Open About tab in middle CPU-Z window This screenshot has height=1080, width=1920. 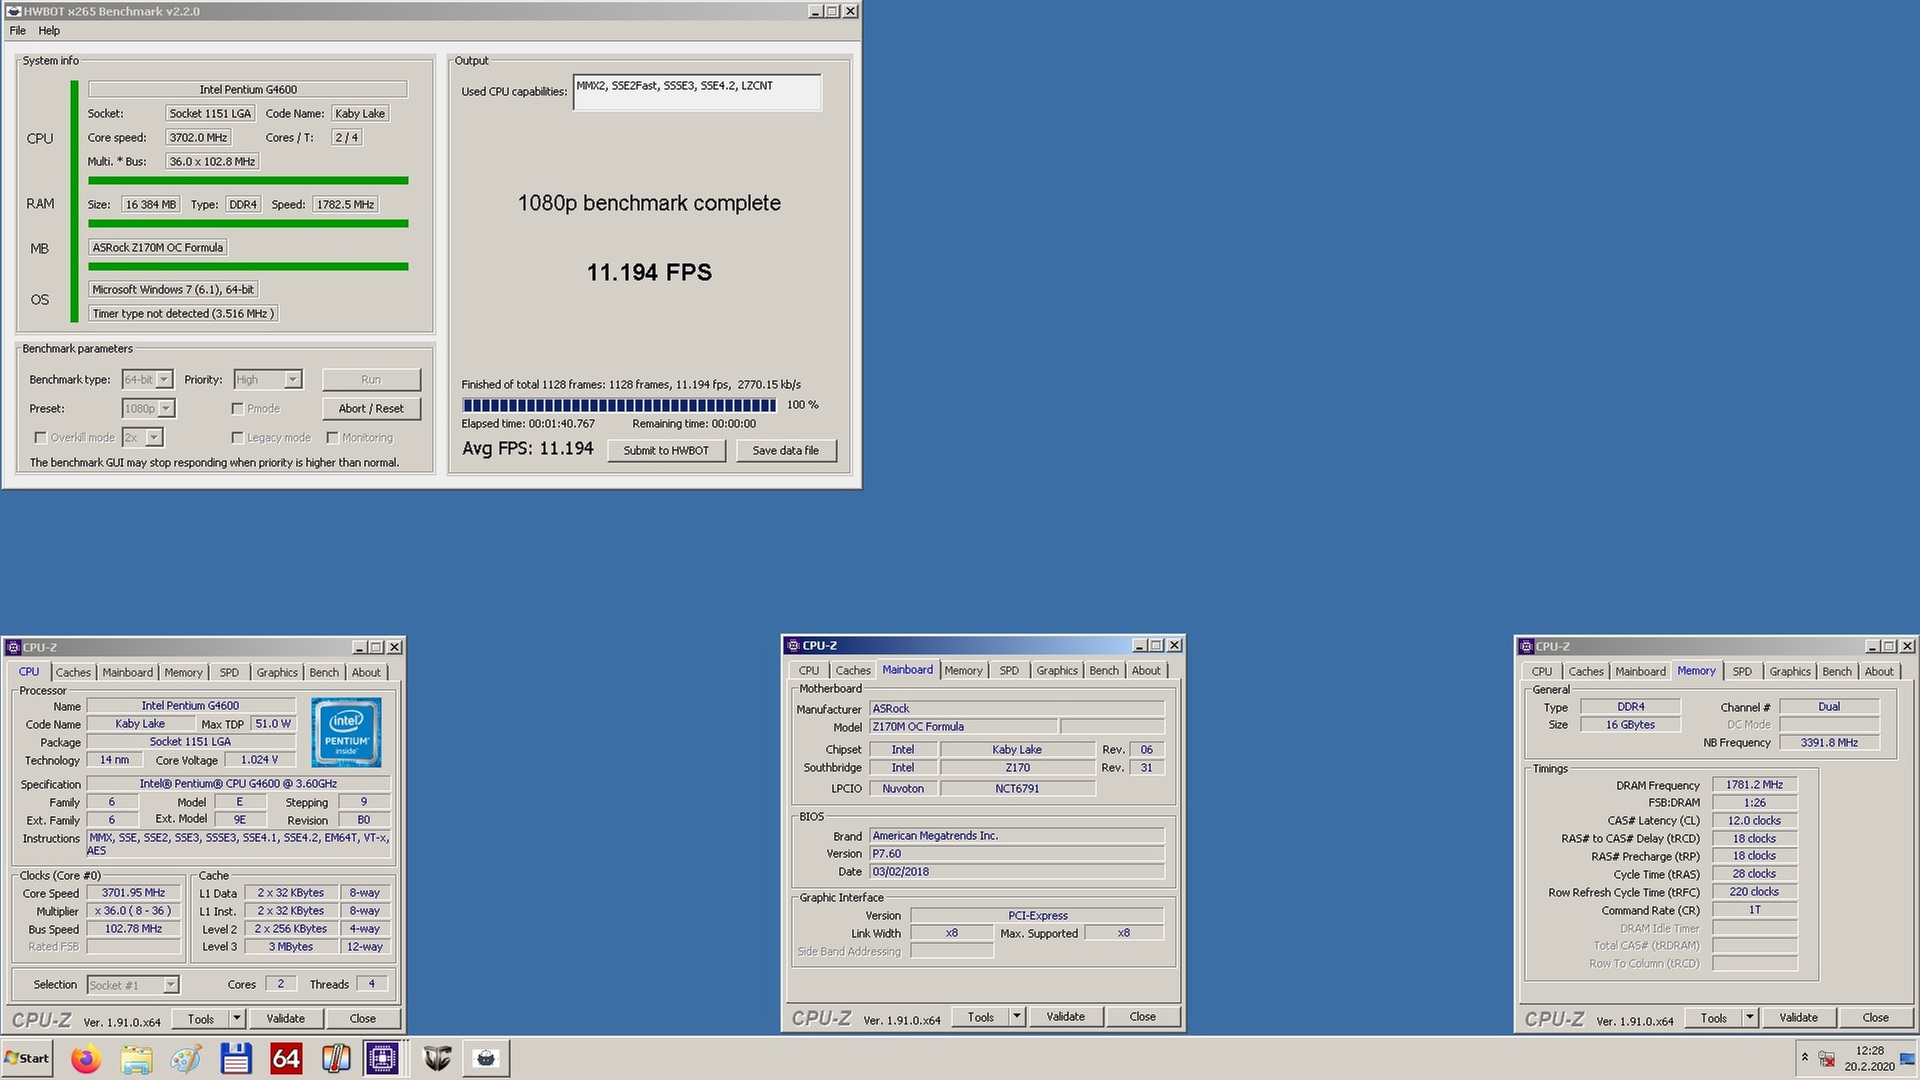[1146, 670]
